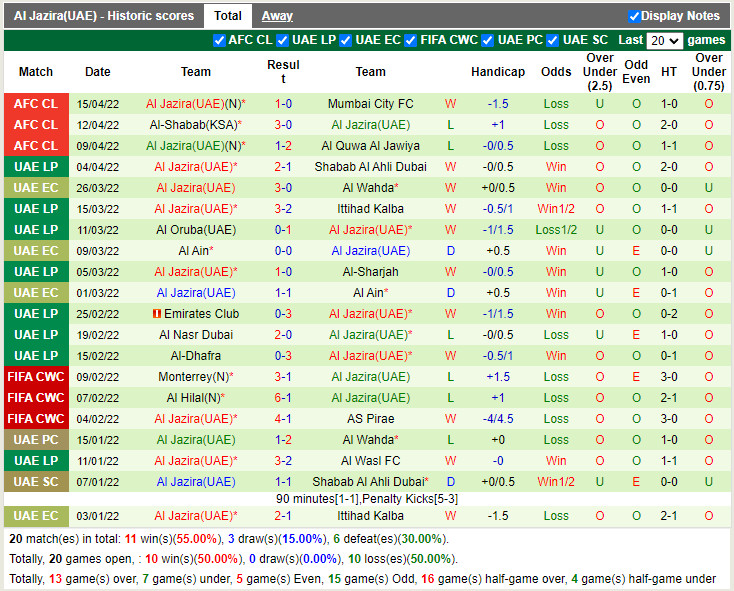Open Emirates Club team link
Image resolution: width=734 pixels, height=591 pixels.
(201, 314)
